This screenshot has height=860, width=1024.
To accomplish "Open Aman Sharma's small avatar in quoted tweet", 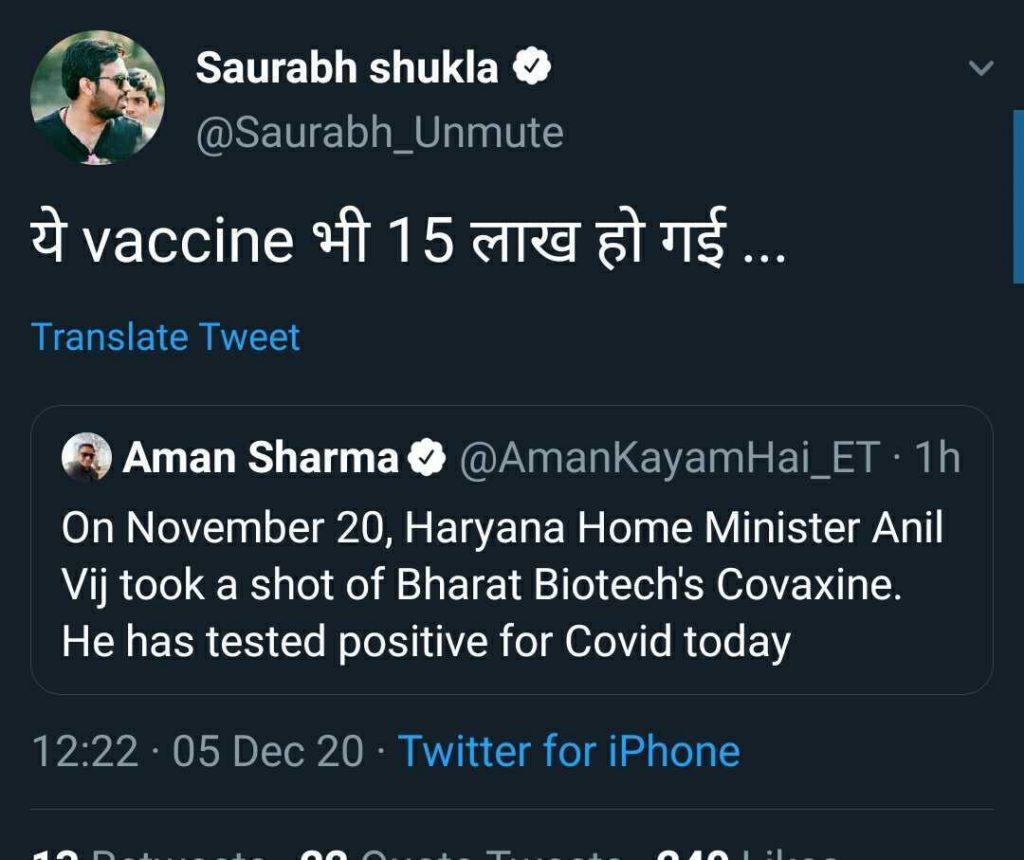I will (x=86, y=458).
